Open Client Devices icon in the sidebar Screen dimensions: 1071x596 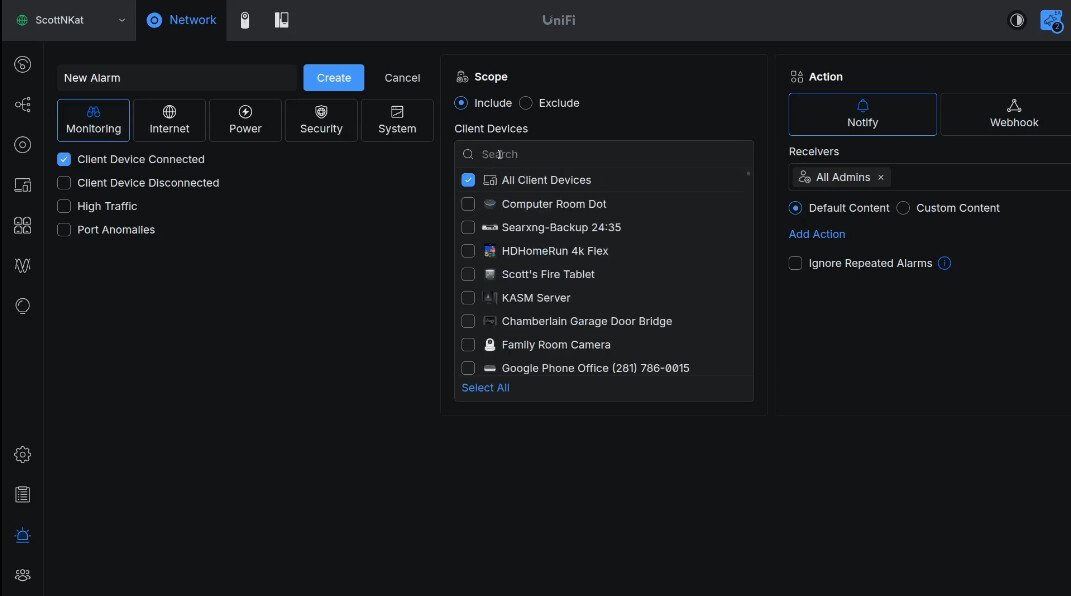[x=22, y=185]
